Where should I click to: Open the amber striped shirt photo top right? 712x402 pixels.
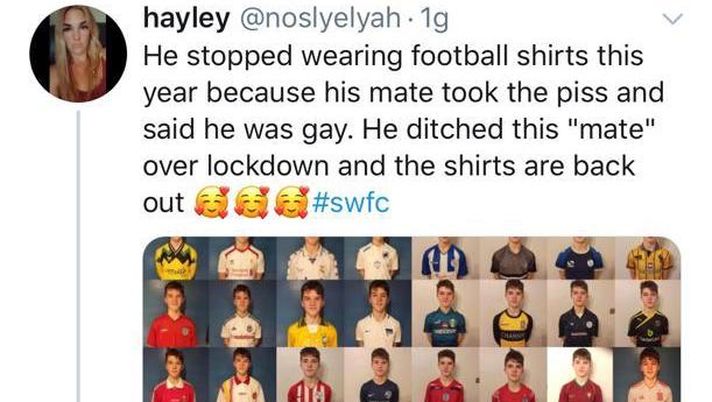point(648,258)
